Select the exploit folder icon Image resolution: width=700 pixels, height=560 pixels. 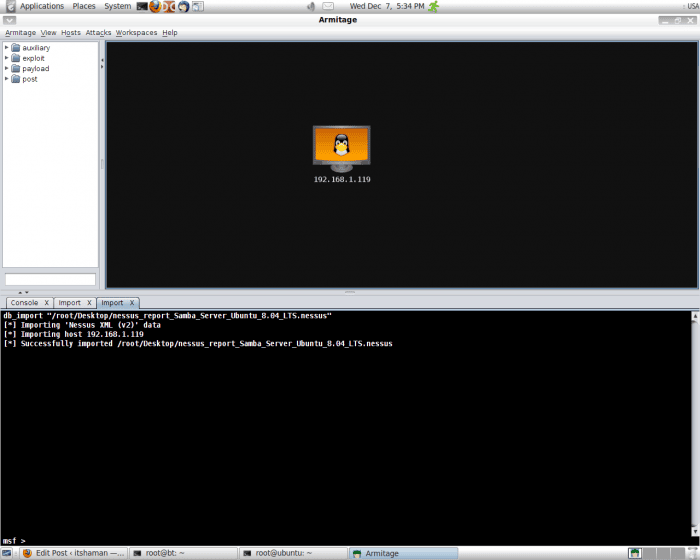tap(16, 58)
